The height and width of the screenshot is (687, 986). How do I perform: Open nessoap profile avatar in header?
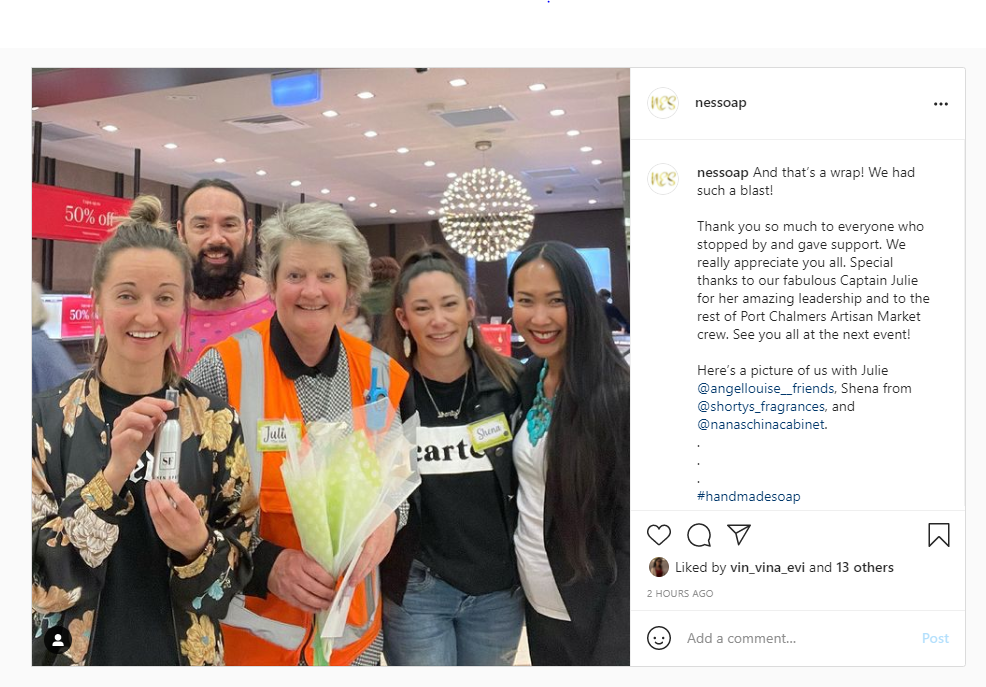click(x=663, y=103)
